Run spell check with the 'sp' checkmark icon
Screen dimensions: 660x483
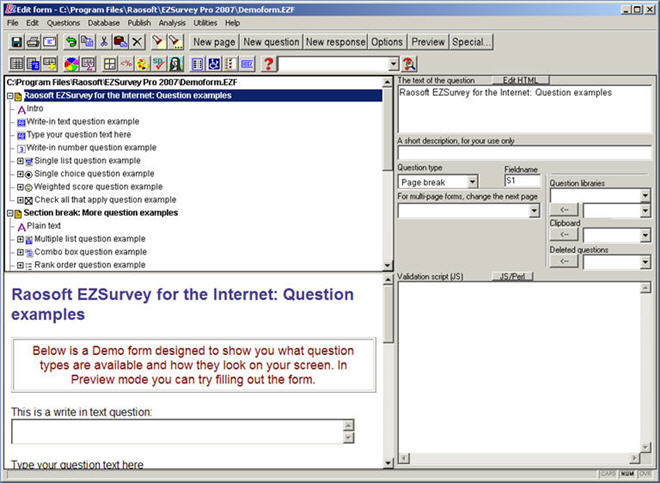click(x=159, y=64)
